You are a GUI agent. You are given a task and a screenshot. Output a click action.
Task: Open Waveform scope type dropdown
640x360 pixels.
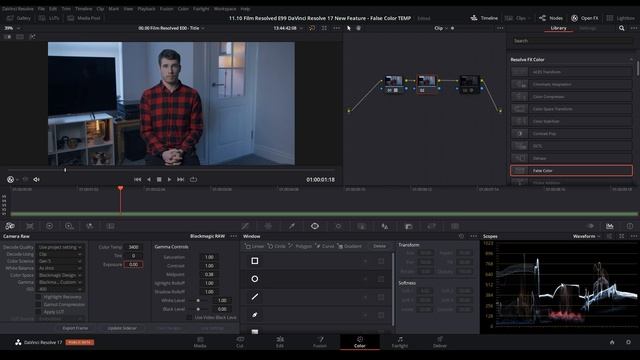tap(587, 236)
